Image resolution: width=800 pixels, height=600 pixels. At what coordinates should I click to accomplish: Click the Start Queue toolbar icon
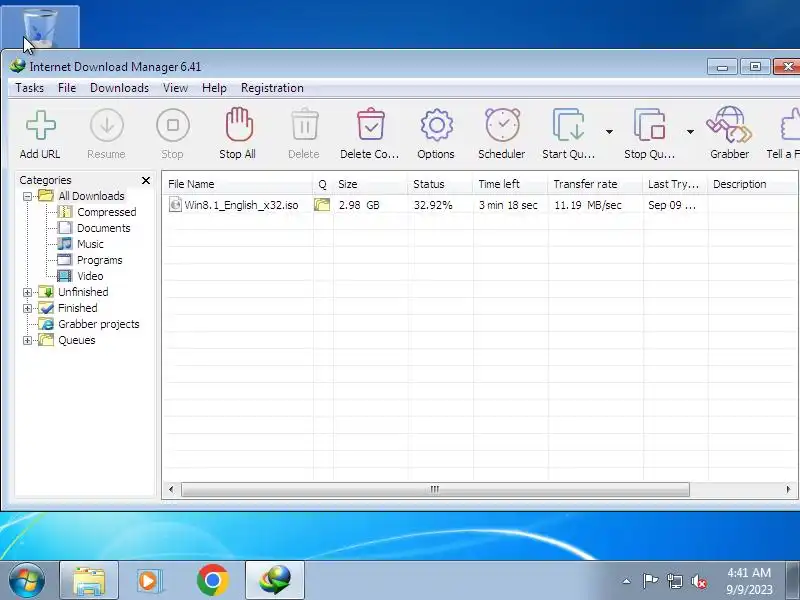(568, 124)
